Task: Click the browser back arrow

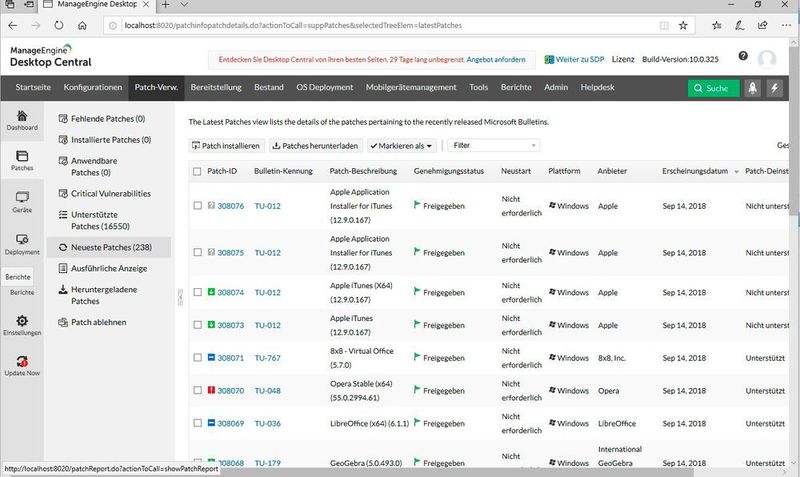Action: click(13, 25)
